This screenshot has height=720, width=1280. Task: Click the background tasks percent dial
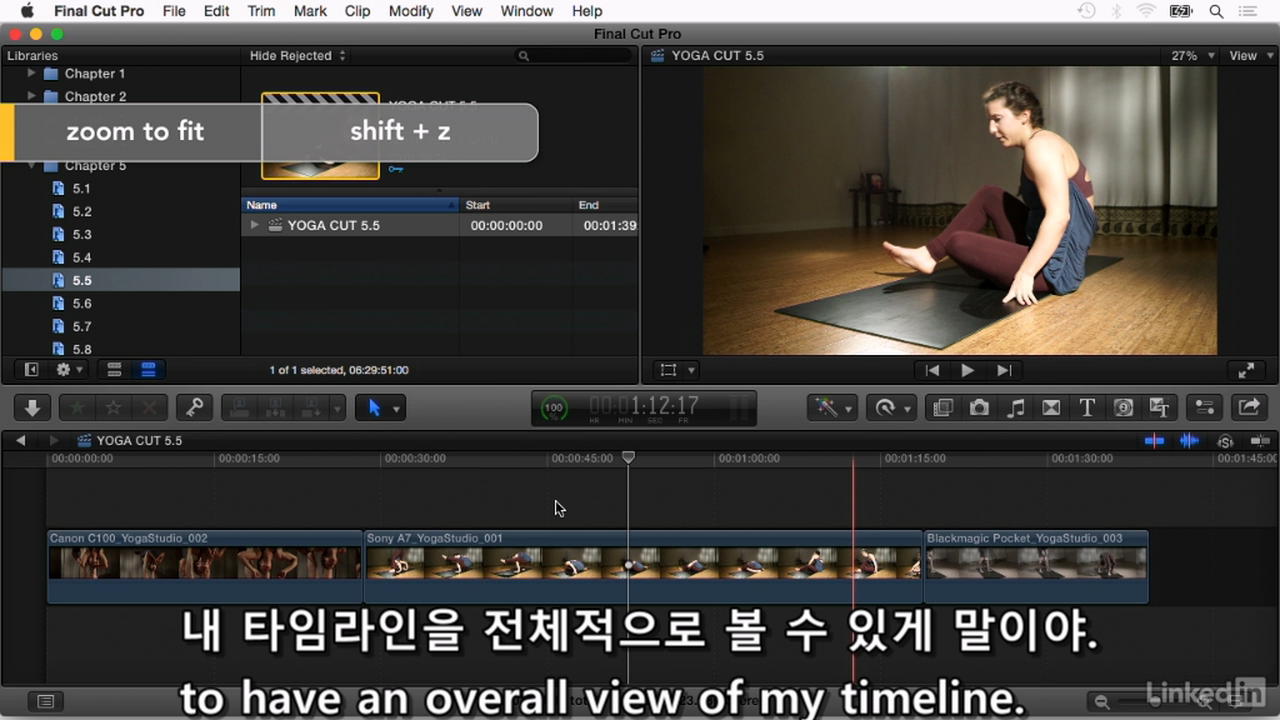pos(553,408)
